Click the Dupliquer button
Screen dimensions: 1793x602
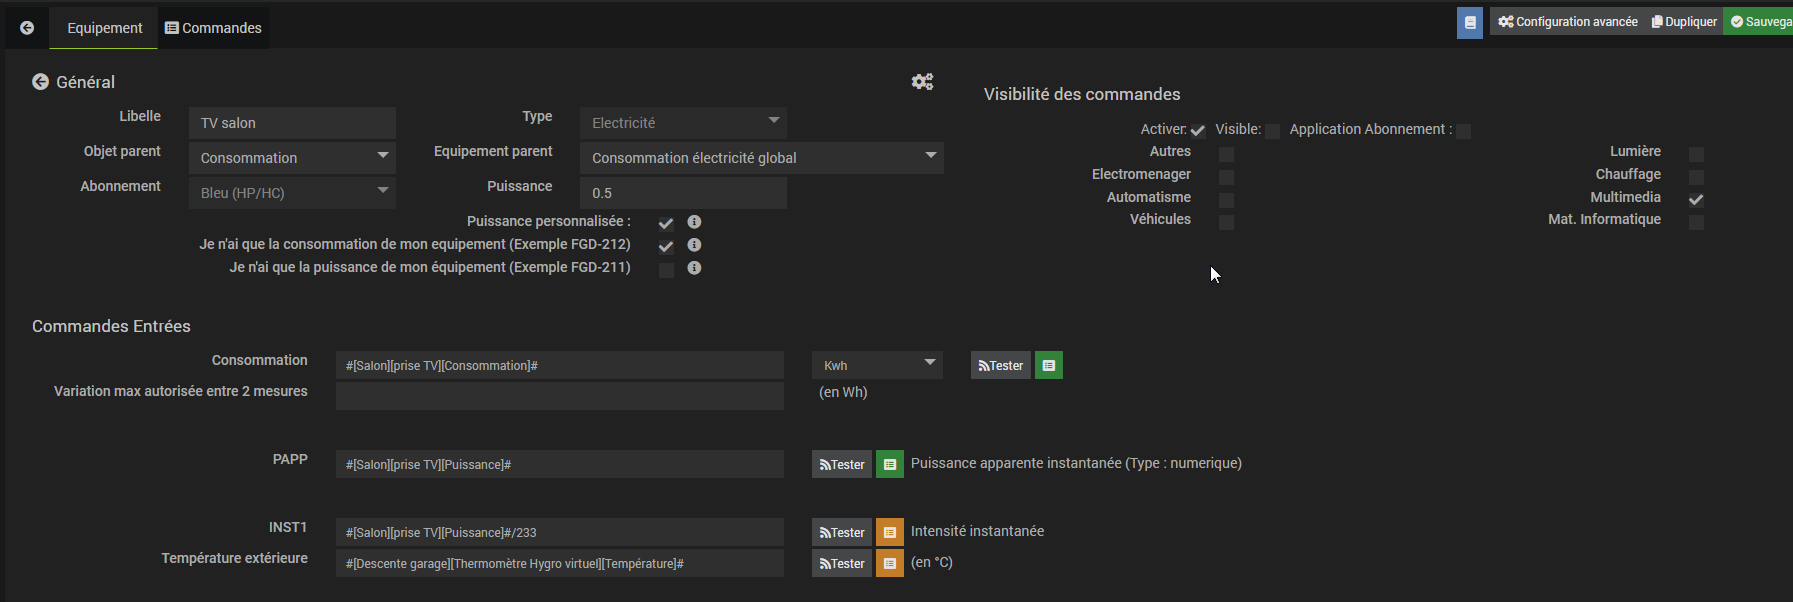point(1684,22)
